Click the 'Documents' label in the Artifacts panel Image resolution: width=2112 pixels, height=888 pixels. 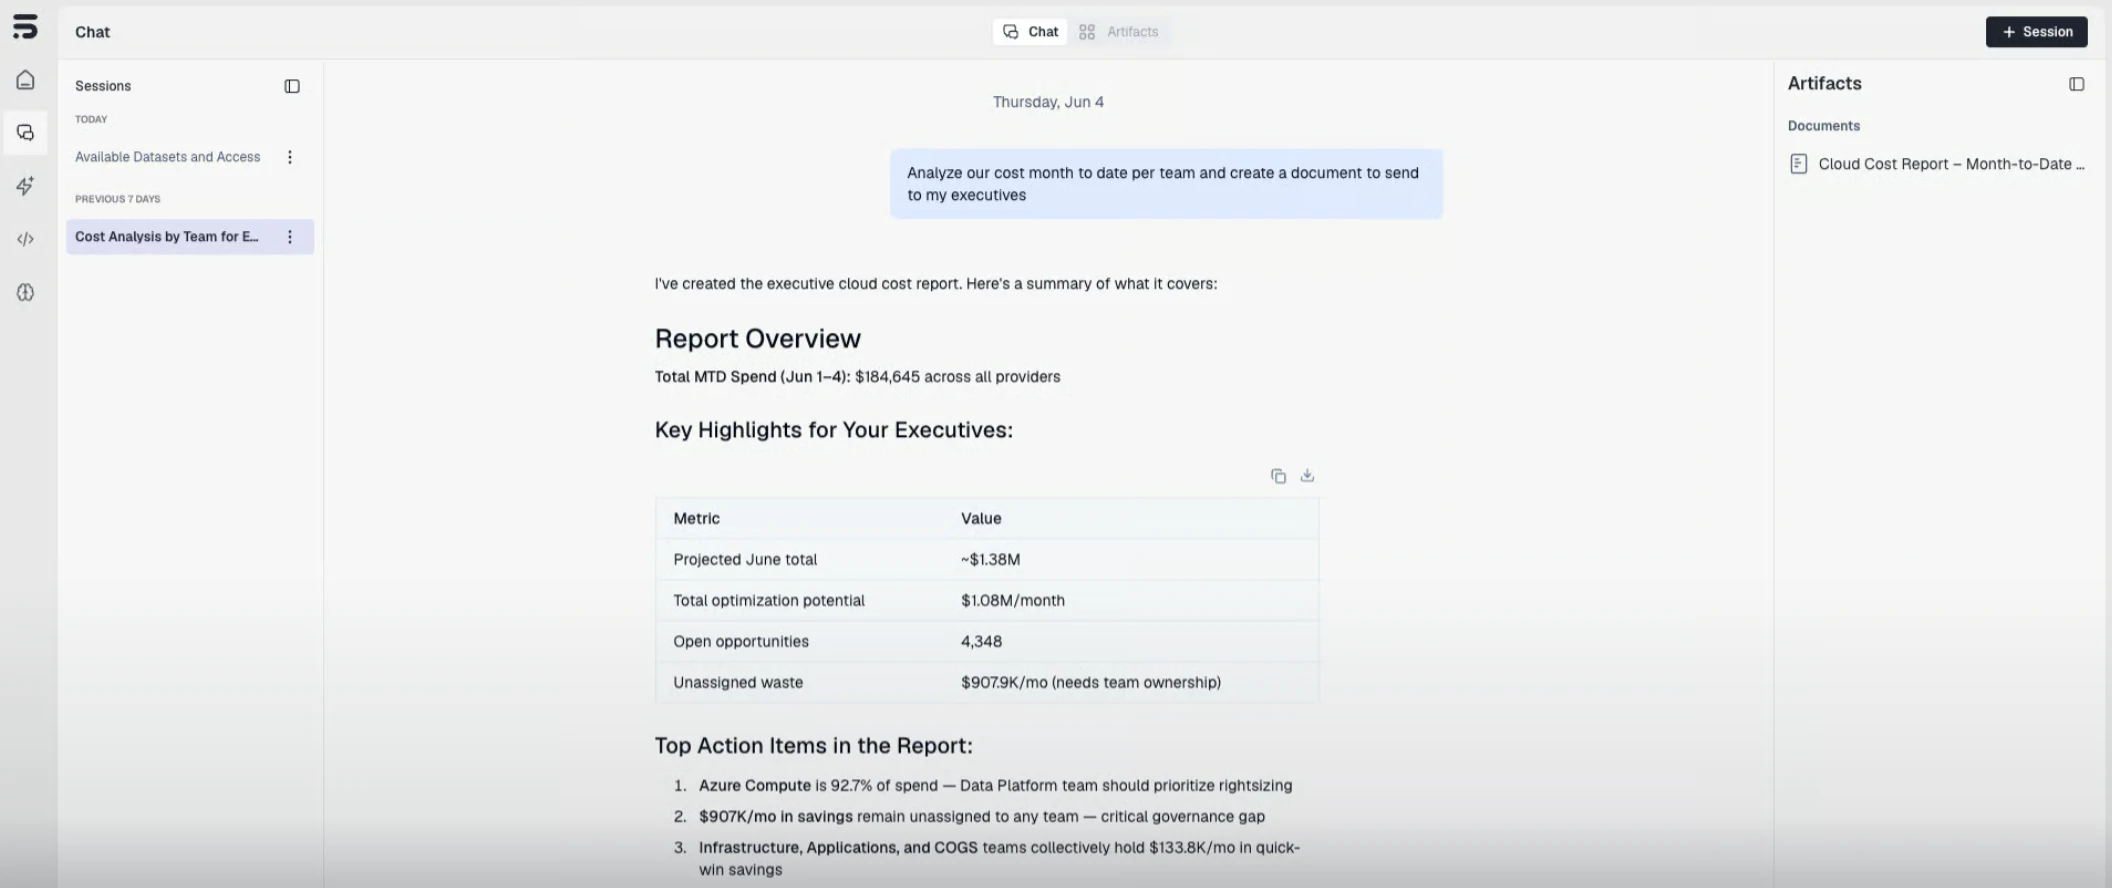pos(1823,126)
